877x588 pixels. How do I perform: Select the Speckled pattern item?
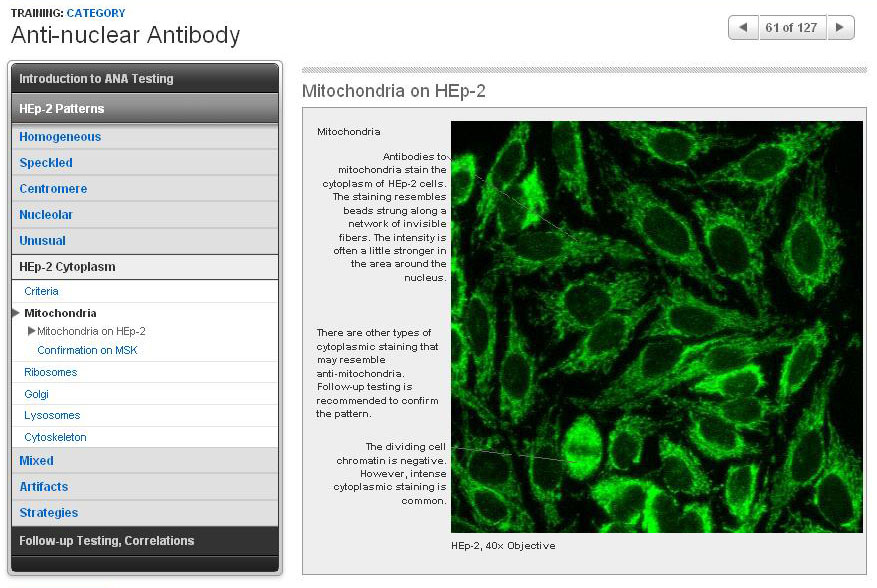tap(46, 163)
